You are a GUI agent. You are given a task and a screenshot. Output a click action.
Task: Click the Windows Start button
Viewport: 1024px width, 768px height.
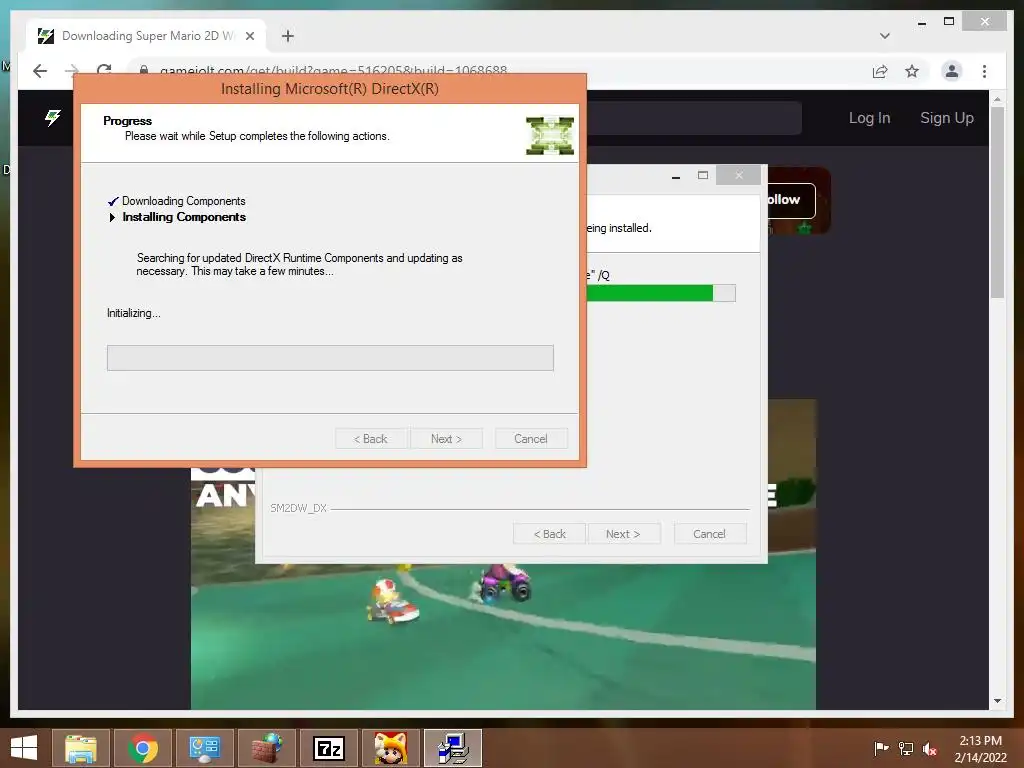click(x=24, y=748)
